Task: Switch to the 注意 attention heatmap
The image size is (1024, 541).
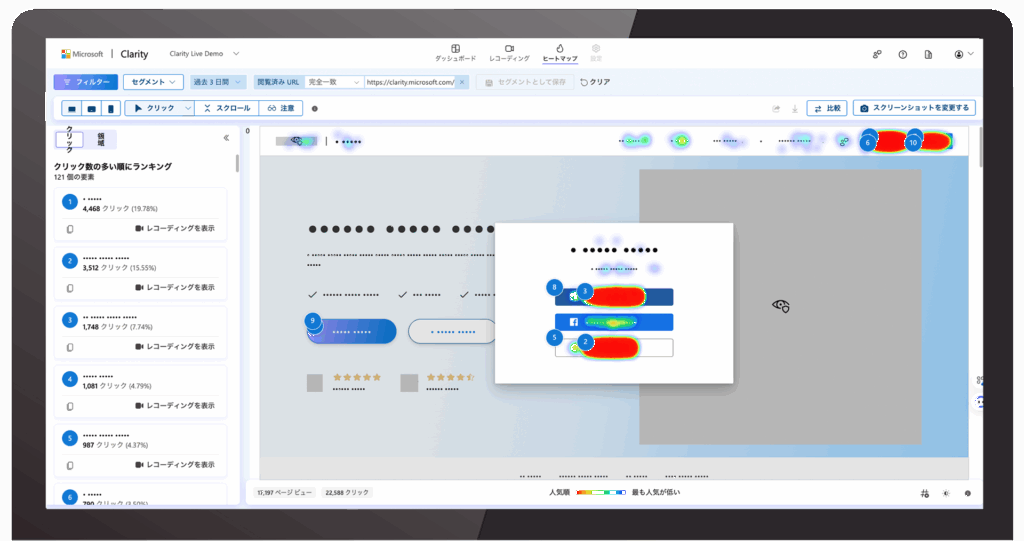Action: (281, 108)
